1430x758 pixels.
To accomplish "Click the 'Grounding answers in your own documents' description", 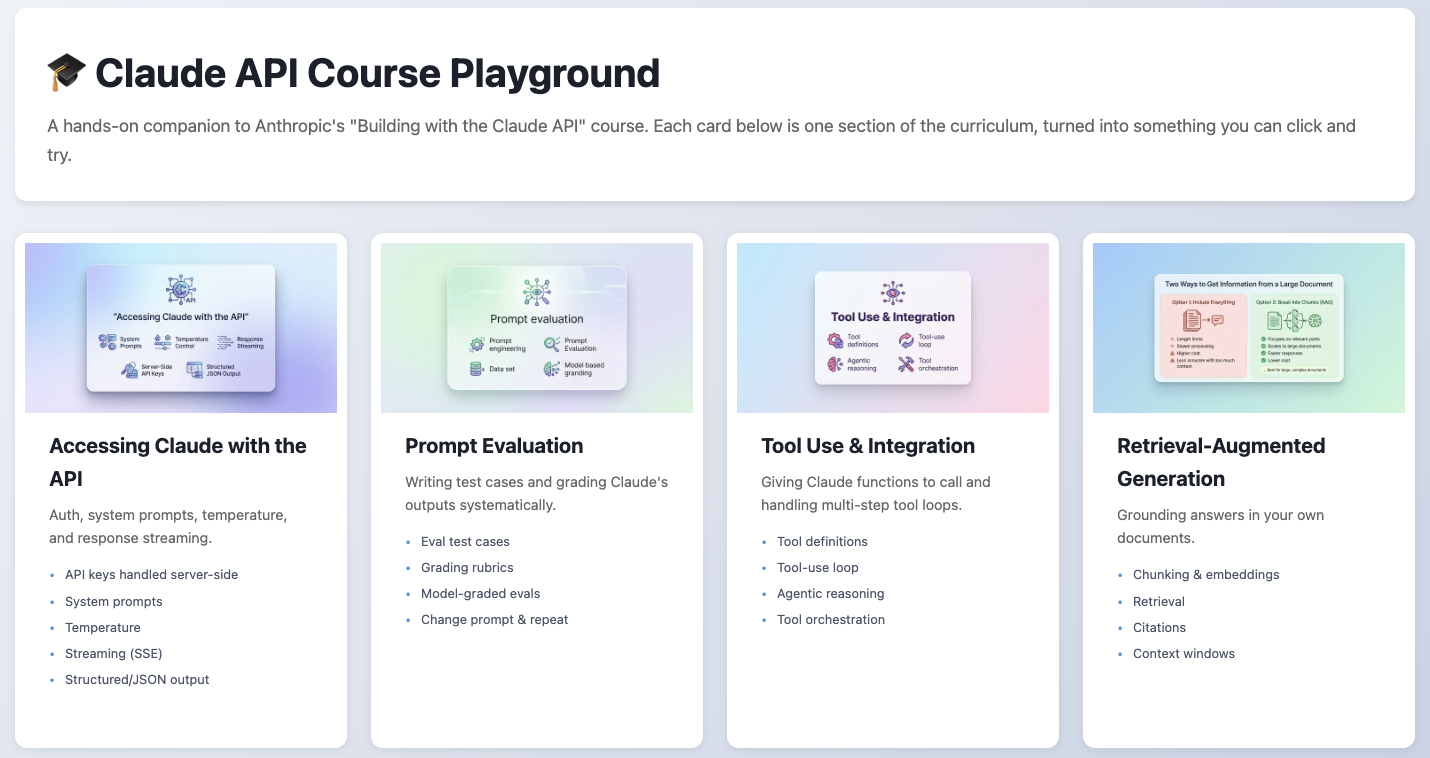I will click(1220, 527).
